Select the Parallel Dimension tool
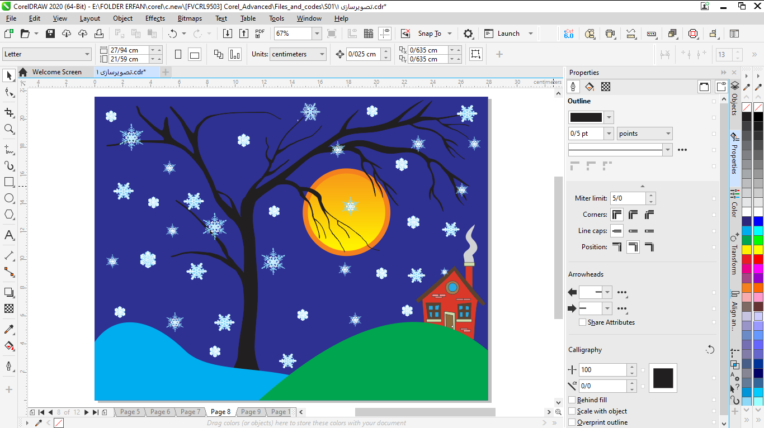 [x=9, y=255]
